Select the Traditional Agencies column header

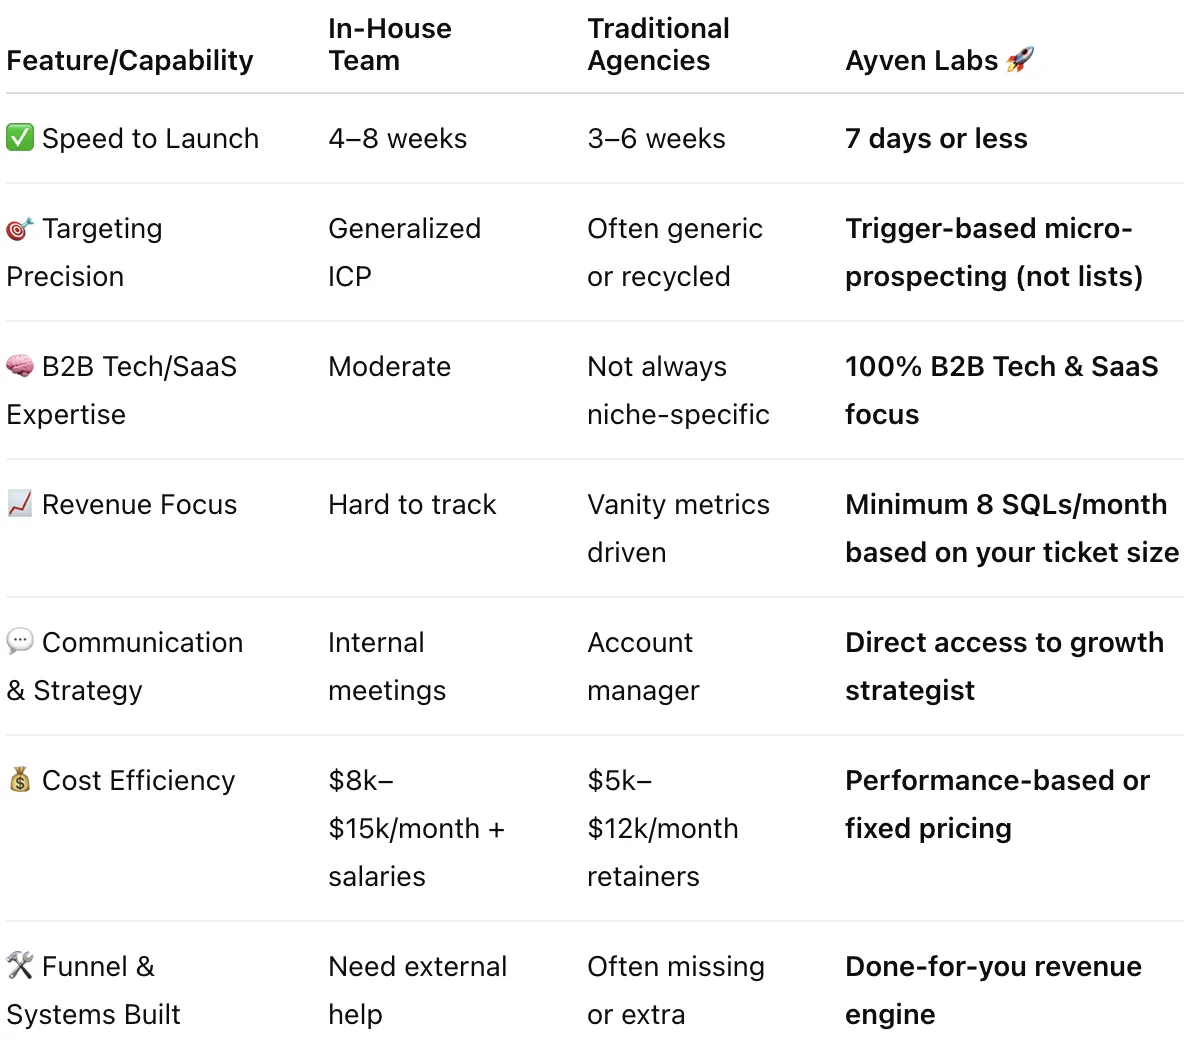pos(658,45)
